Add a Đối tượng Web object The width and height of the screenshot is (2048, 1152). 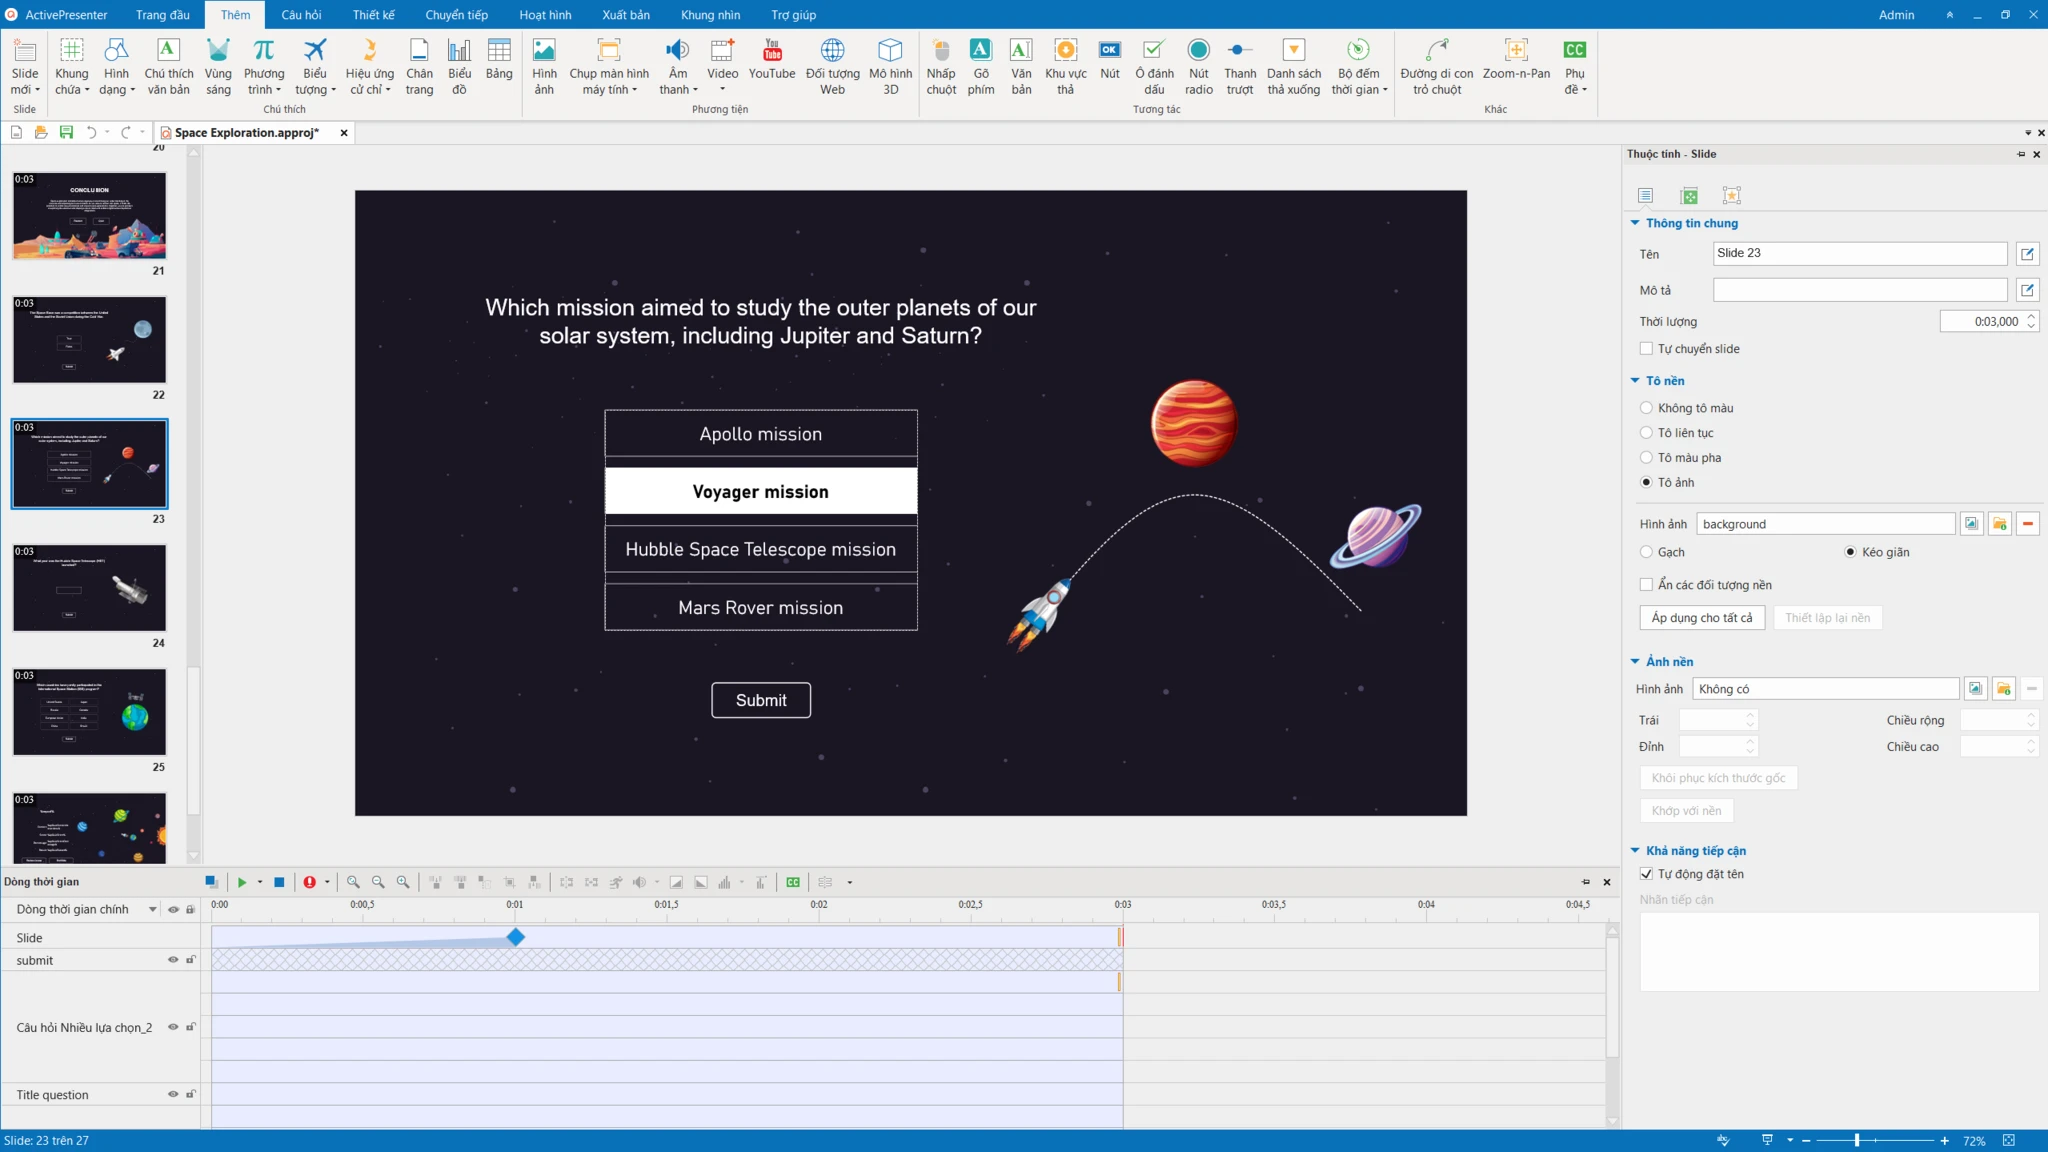[x=832, y=66]
